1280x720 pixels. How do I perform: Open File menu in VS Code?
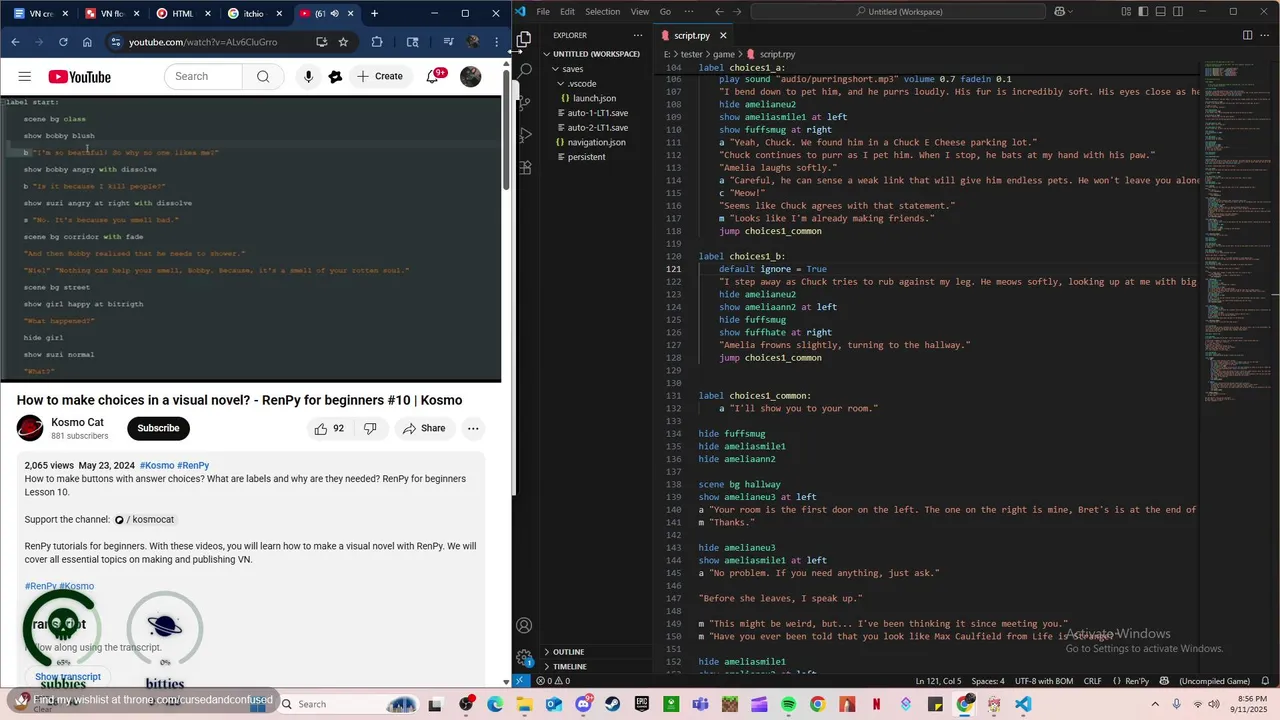coord(543,12)
